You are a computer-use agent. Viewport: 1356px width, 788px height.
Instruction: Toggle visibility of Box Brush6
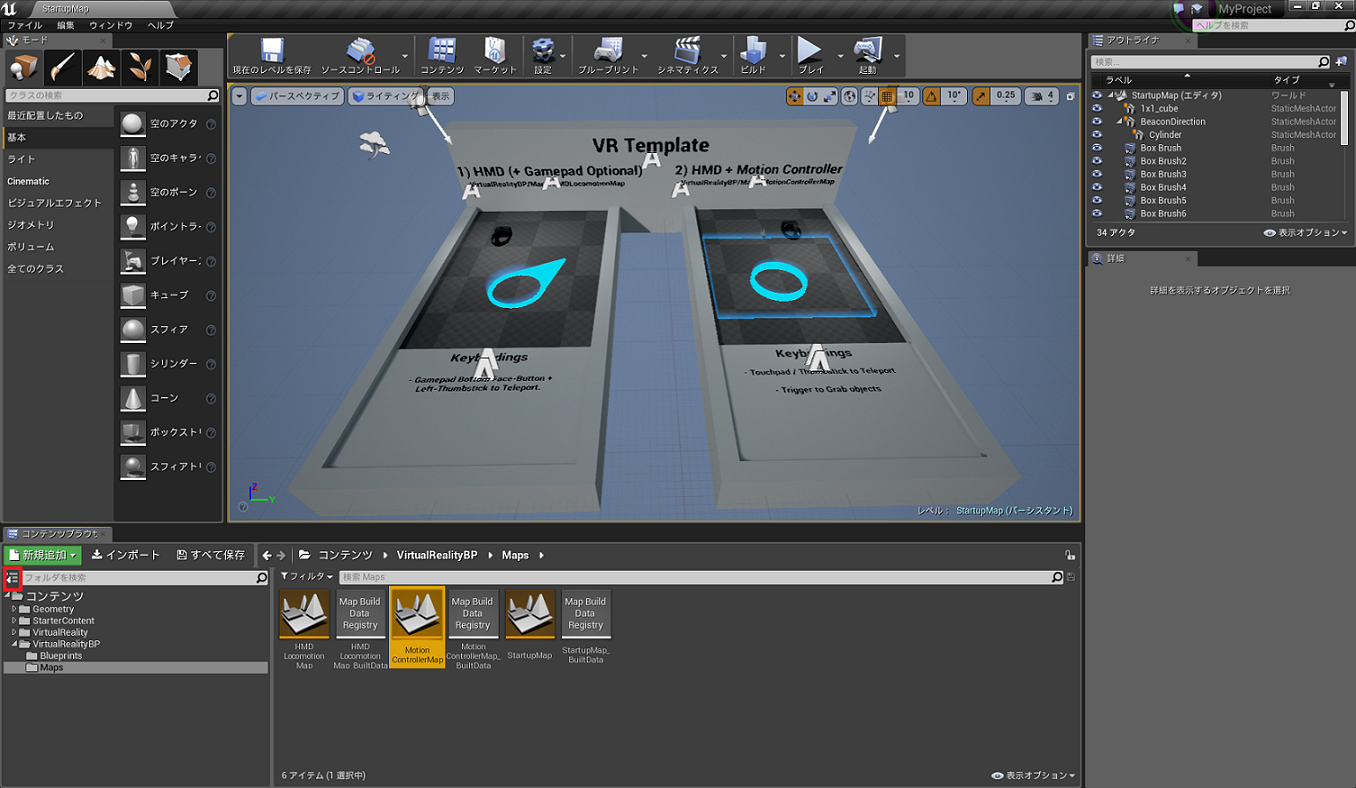tap(1097, 213)
